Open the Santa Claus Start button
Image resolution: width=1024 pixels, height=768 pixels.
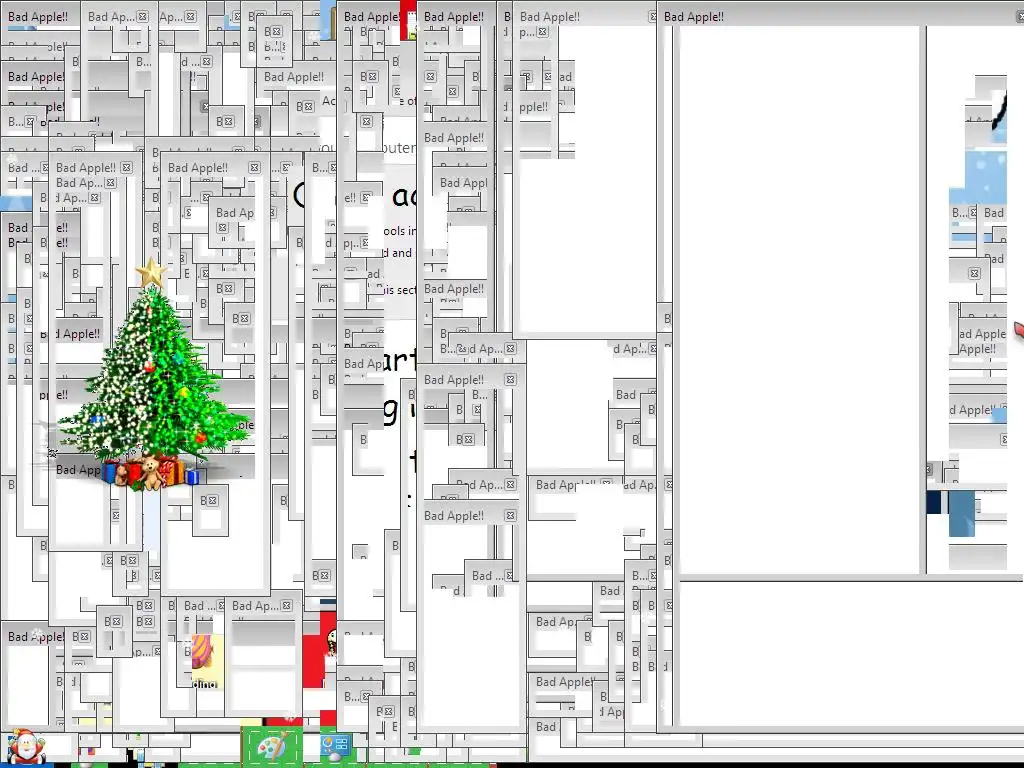26,747
